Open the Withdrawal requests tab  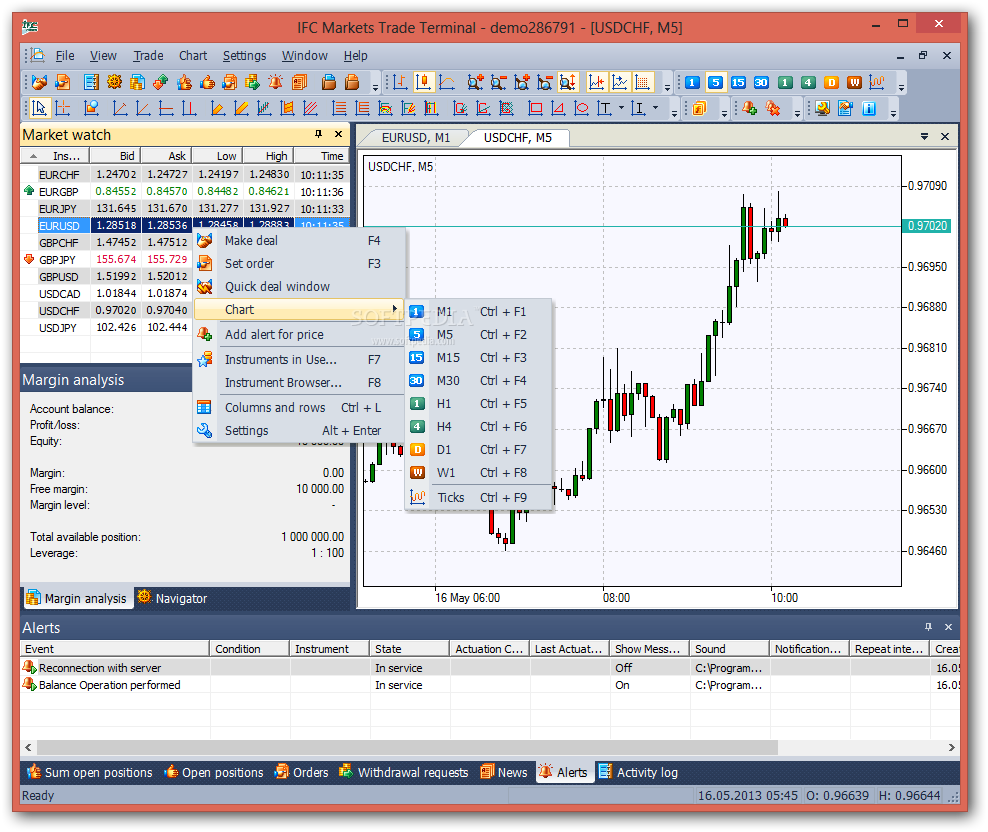[x=404, y=772]
